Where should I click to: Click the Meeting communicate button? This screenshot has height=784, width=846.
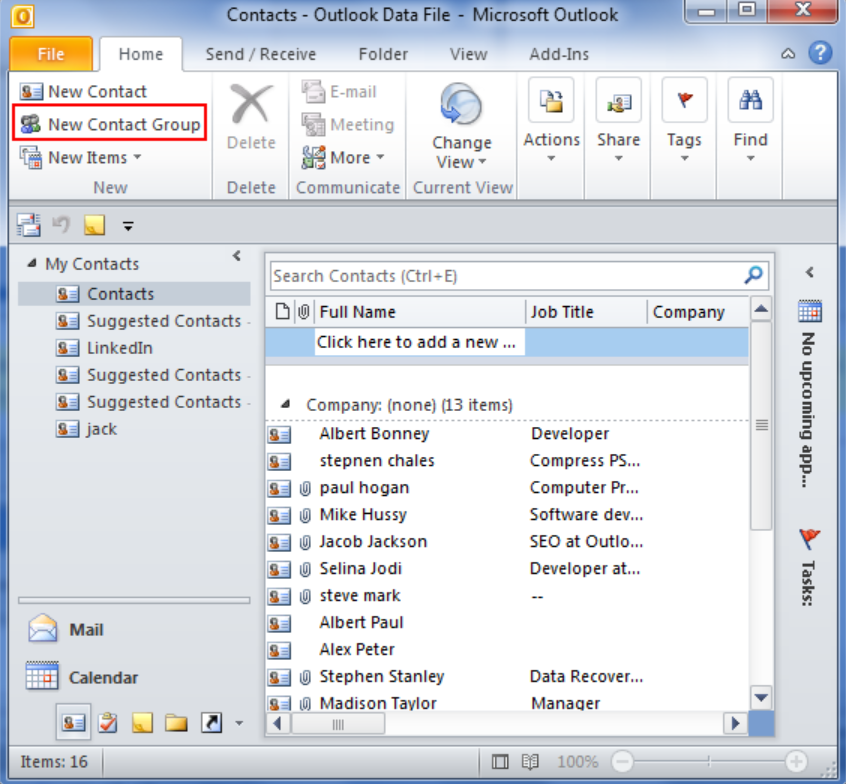click(348, 125)
